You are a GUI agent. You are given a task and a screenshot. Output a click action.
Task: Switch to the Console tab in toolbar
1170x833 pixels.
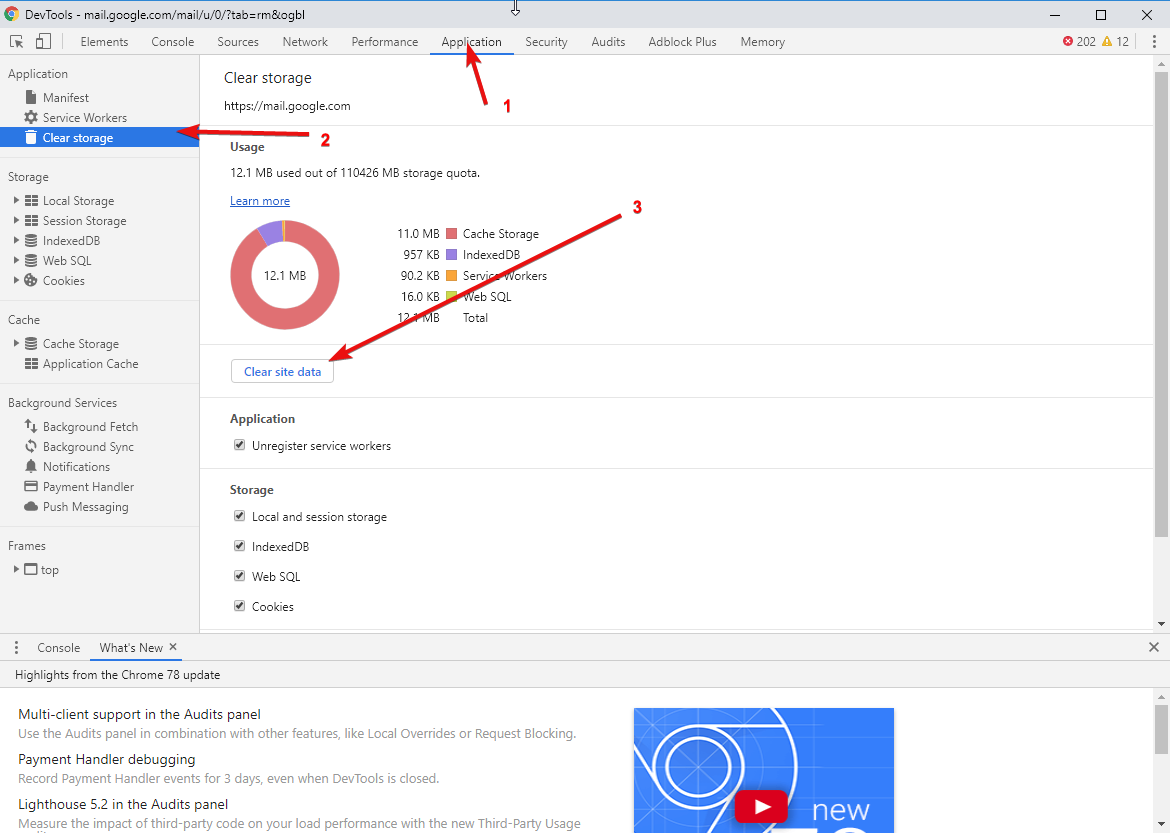click(x=172, y=42)
